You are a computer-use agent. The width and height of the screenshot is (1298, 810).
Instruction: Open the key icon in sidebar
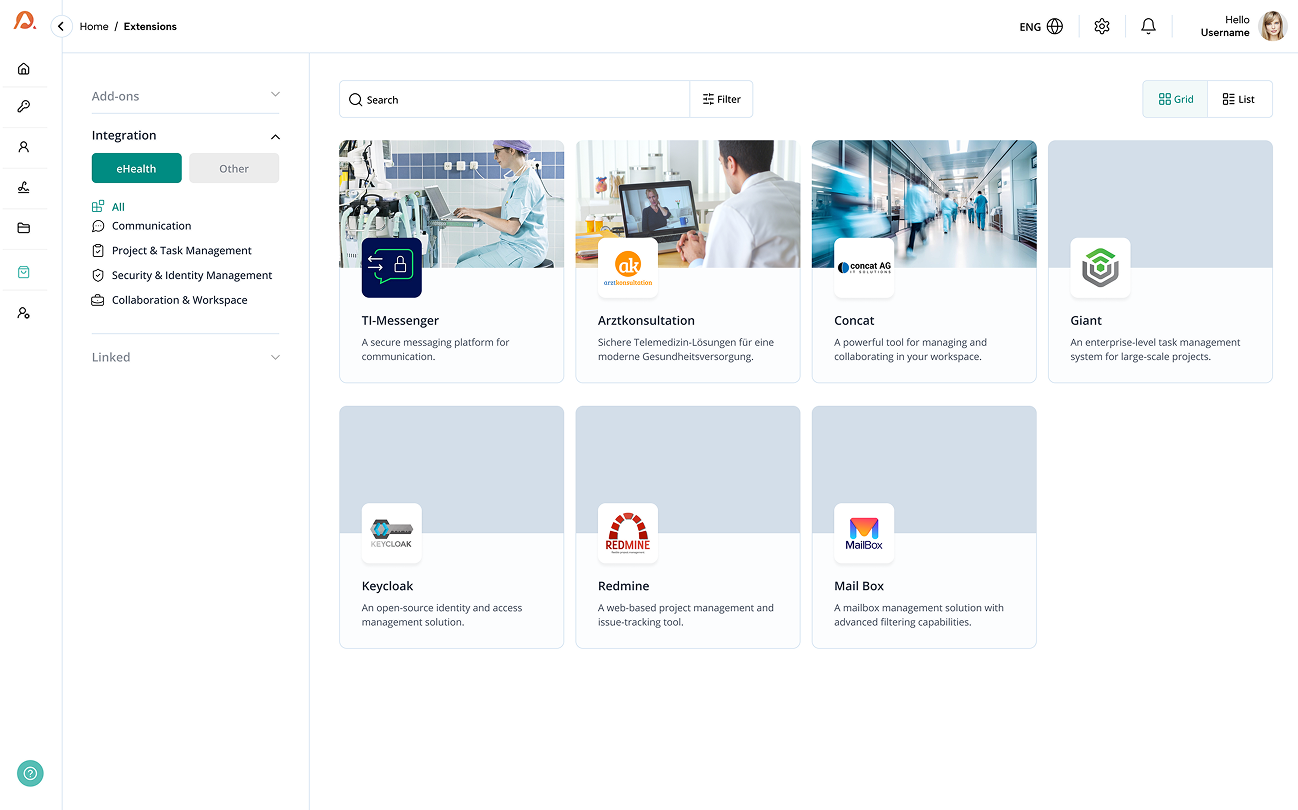tap(24, 107)
